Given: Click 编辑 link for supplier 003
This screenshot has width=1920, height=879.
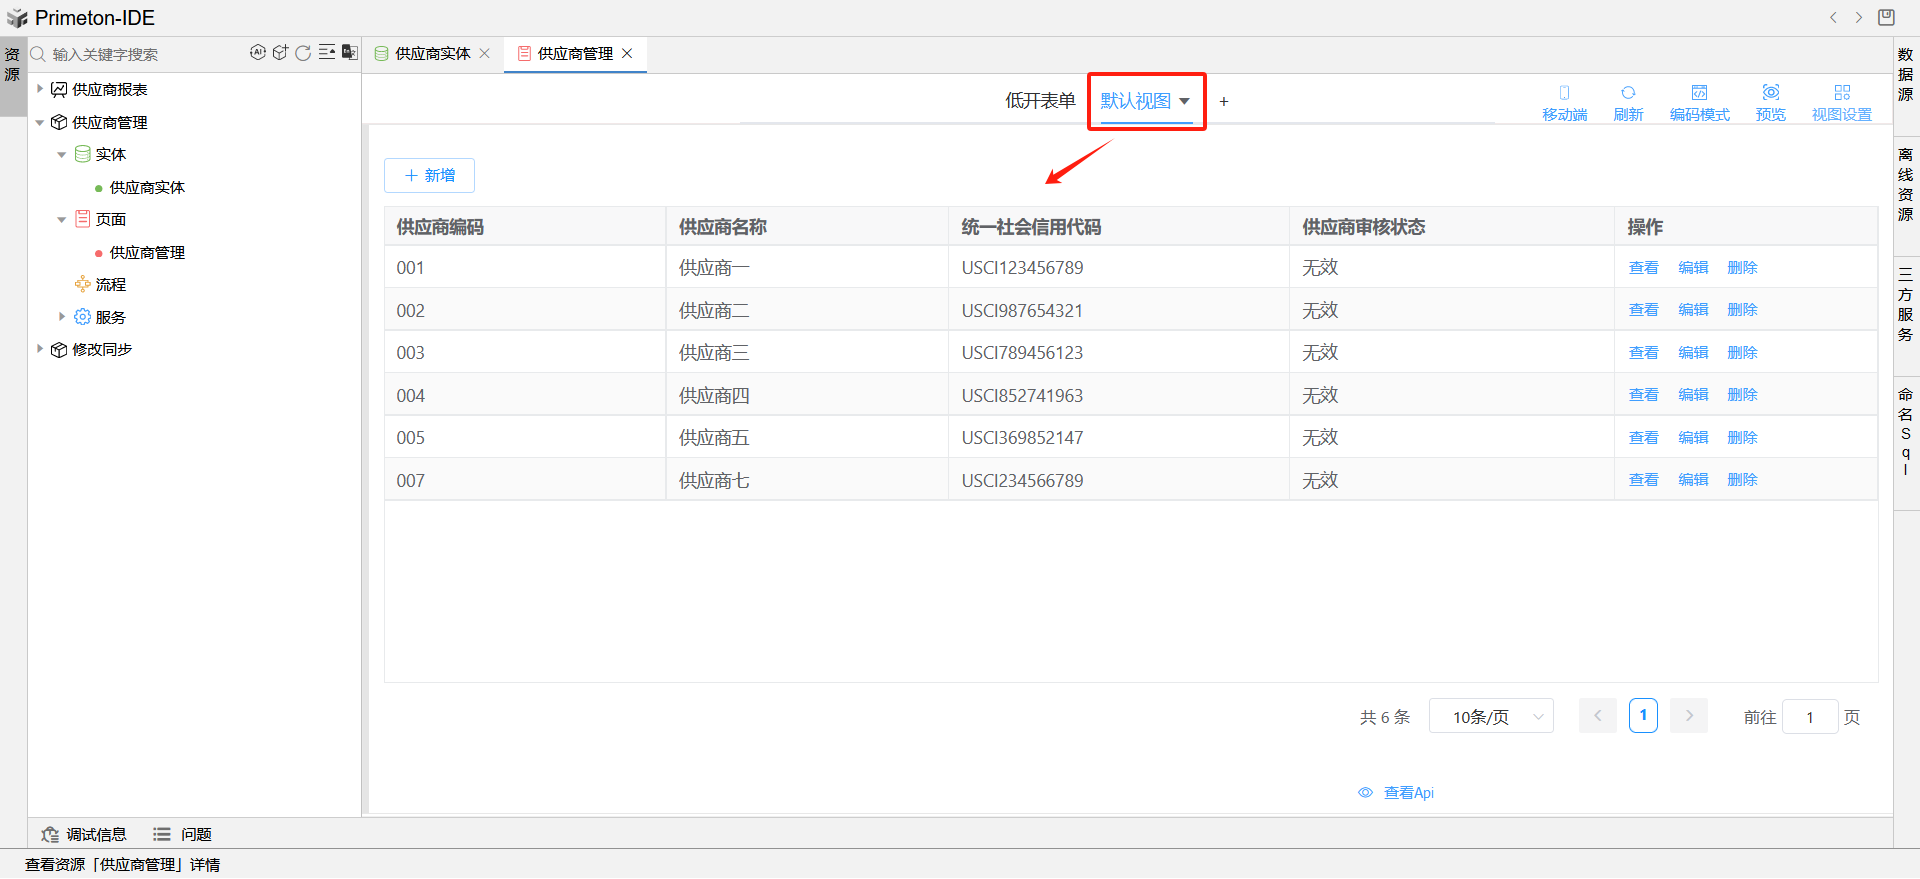Looking at the screenshot, I should pyautogui.click(x=1693, y=353).
